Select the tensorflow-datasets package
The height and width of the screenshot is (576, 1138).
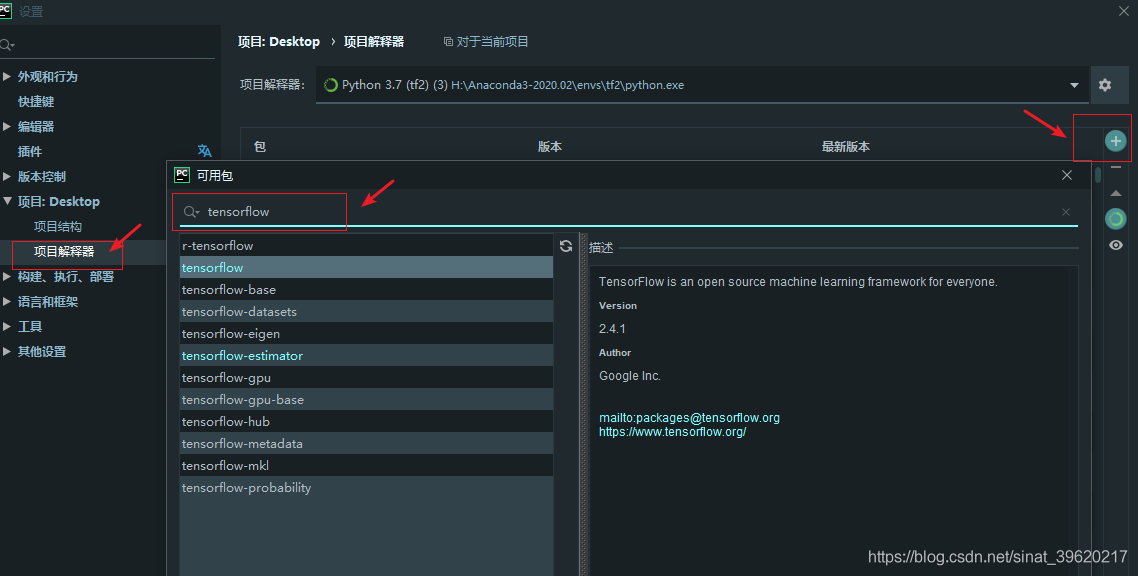coord(367,312)
